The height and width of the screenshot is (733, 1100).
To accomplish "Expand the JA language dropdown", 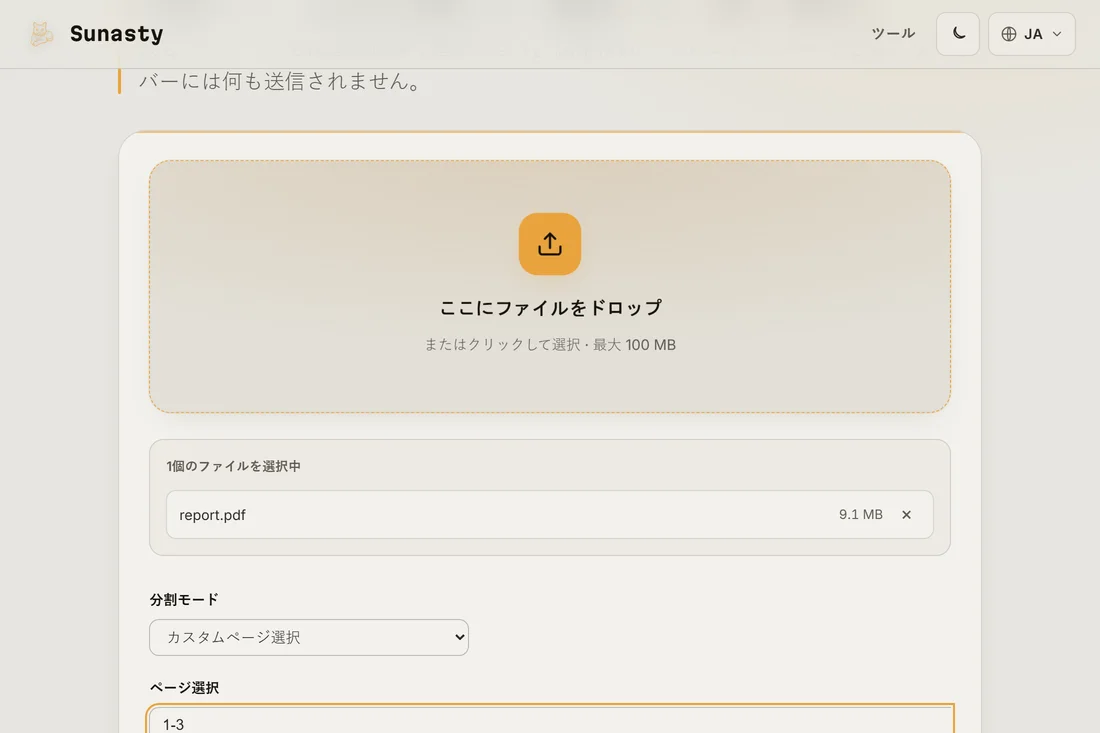I will click(x=1031, y=34).
